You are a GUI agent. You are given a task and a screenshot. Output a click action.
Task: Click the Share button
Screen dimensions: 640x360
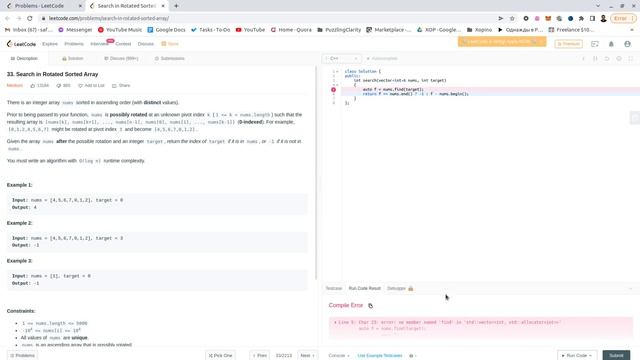(121, 85)
